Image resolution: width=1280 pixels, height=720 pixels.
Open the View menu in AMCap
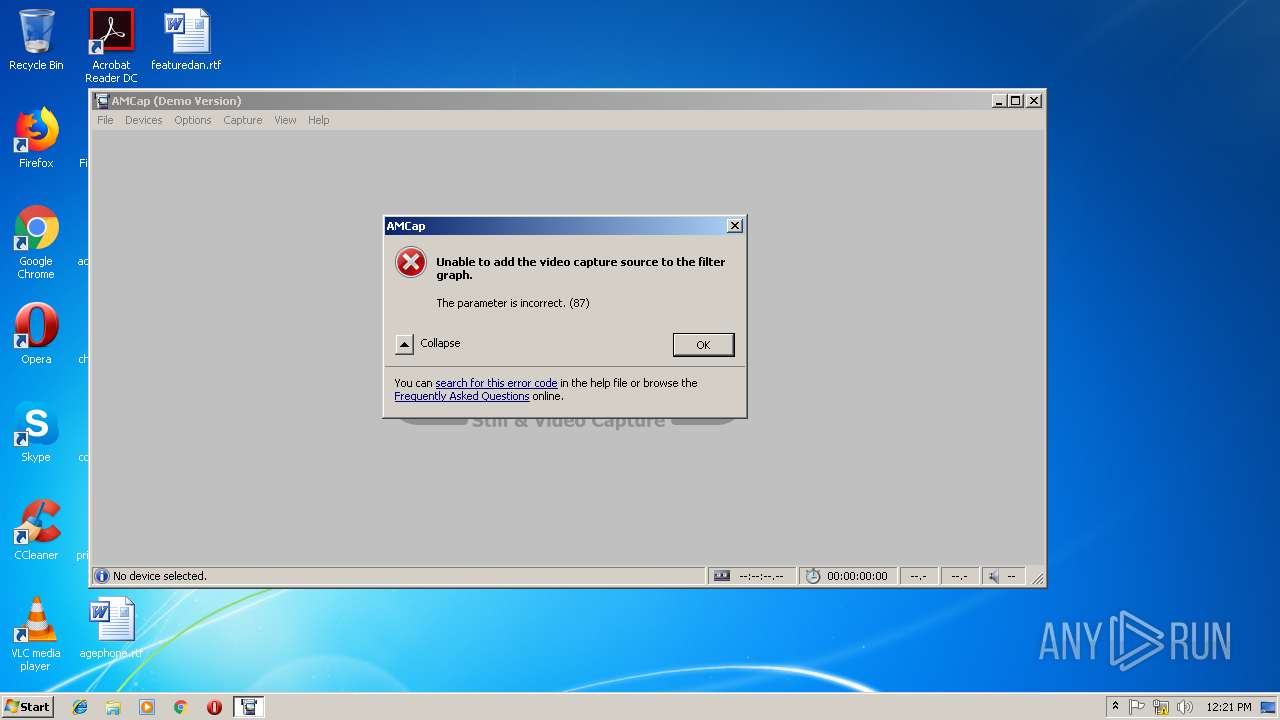[x=285, y=120]
